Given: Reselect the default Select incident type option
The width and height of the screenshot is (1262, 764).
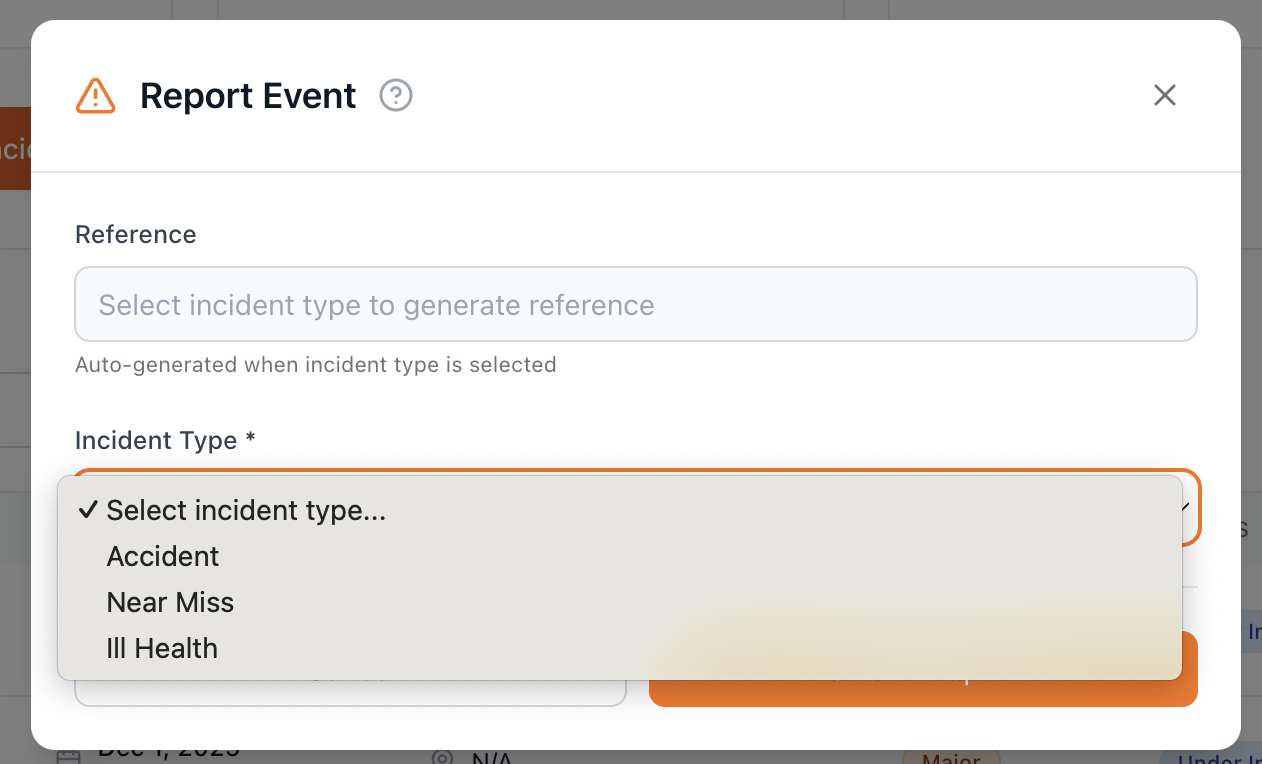Looking at the screenshot, I should pyautogui.click(x=246, y=510).
